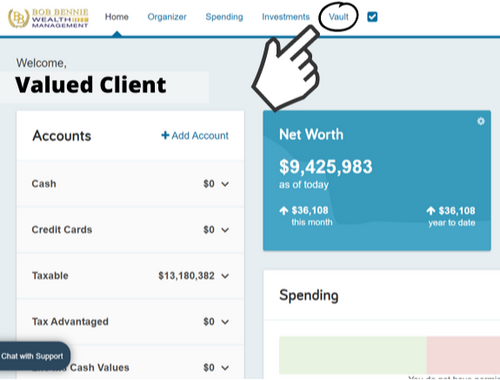Viewport: 500px width, 380px height.
Task: Click the green bar in Spending chart
Action: click(353, 355)
